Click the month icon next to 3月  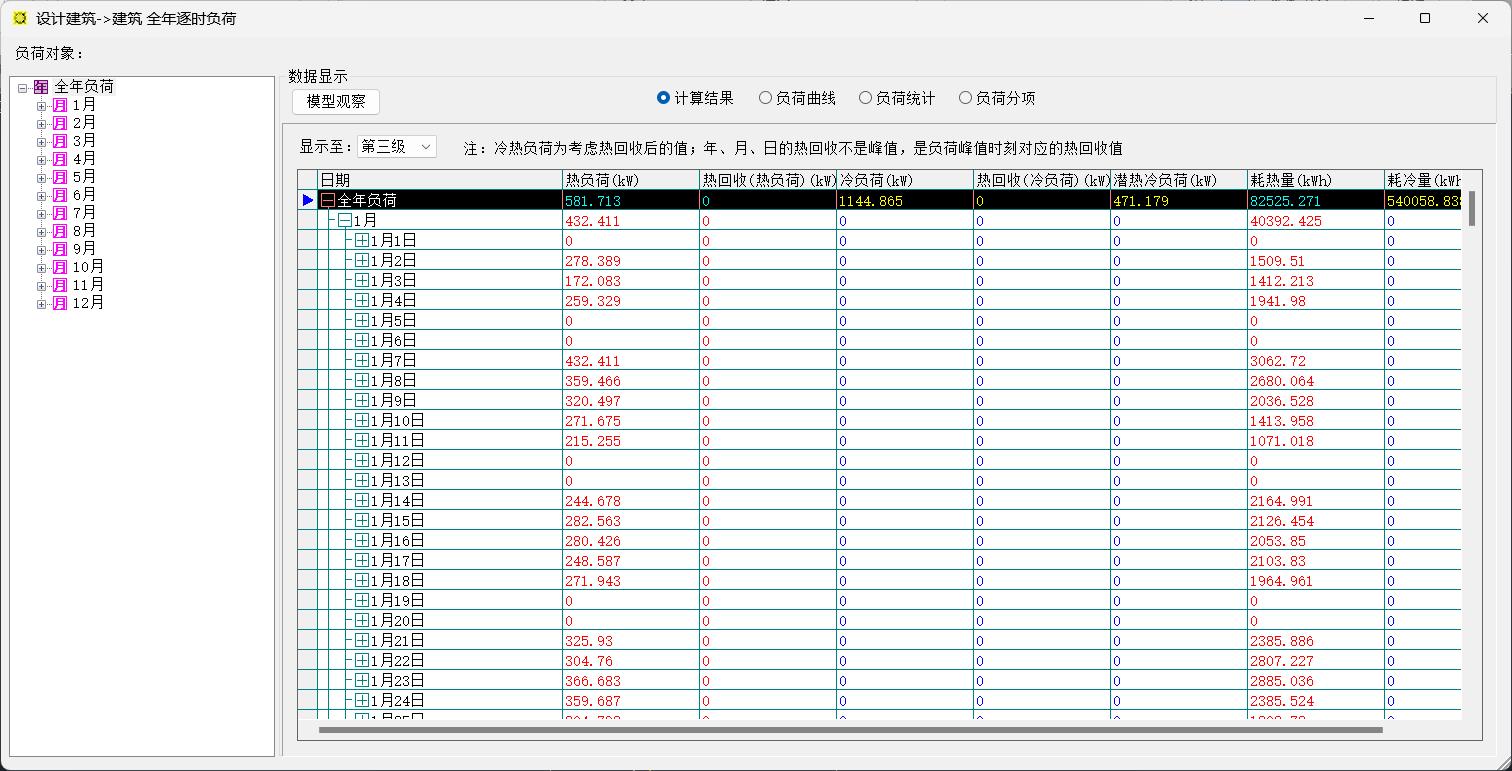click(x=60, y=141)
